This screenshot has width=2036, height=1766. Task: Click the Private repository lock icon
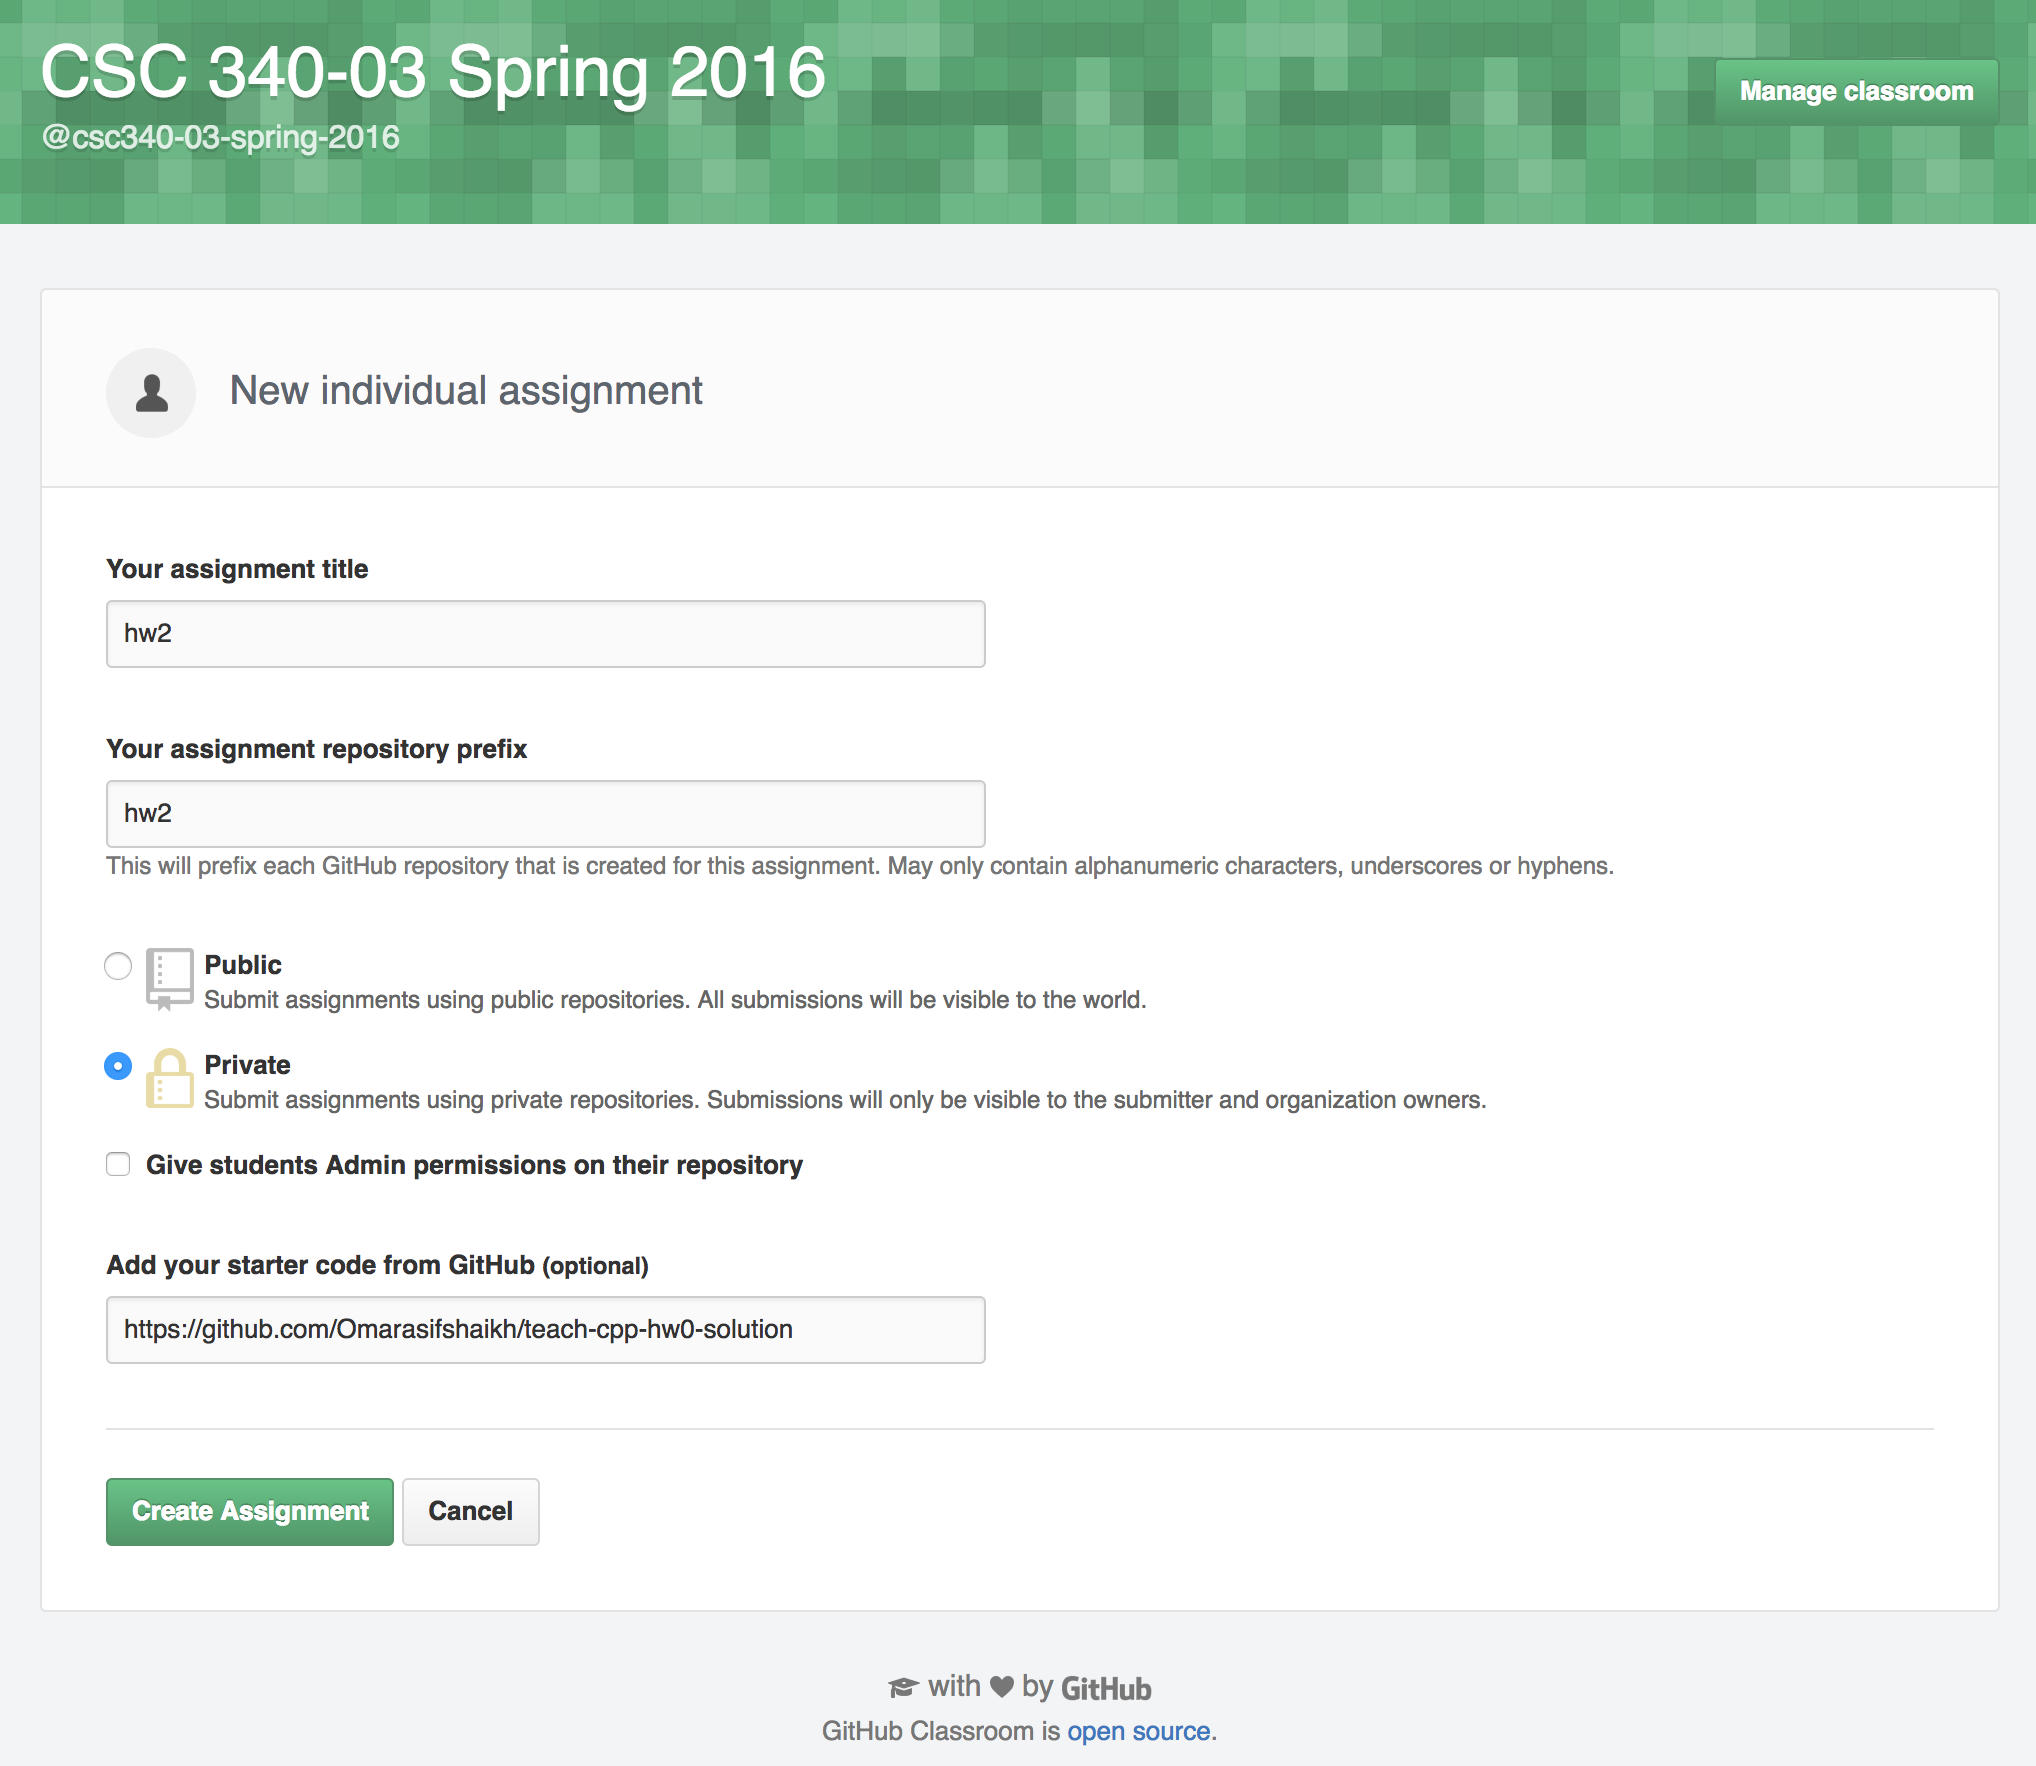[x=169, y=1079]
